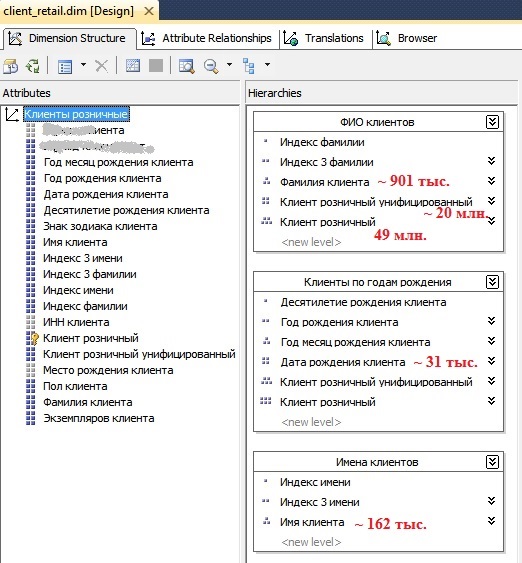Image resolution: width=522 pixels, height=563 pixels.
Task: Switch to the Dimension Structure tab
Action: tap(70, 38)
